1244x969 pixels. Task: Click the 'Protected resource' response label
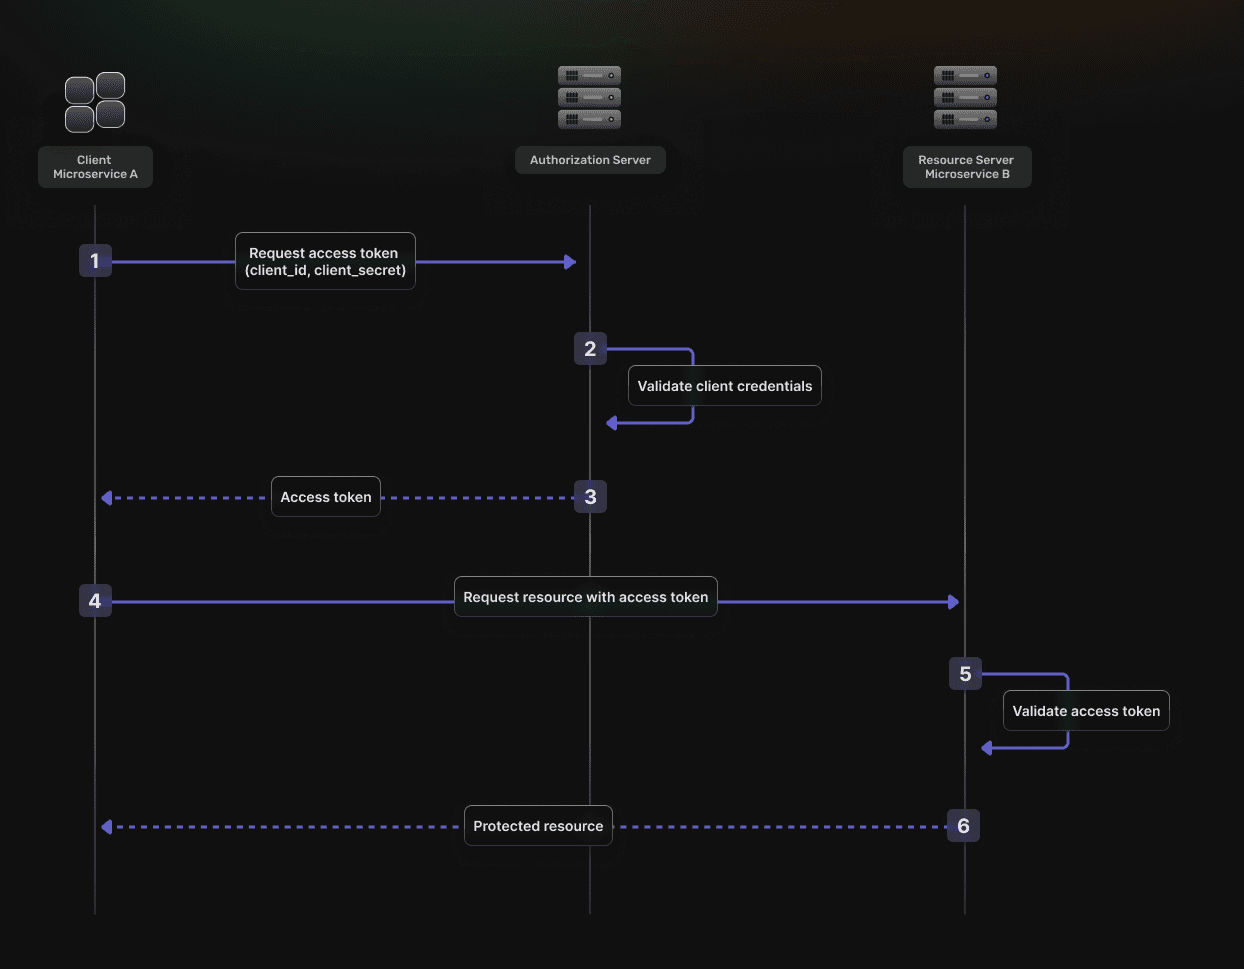(538, 825)
